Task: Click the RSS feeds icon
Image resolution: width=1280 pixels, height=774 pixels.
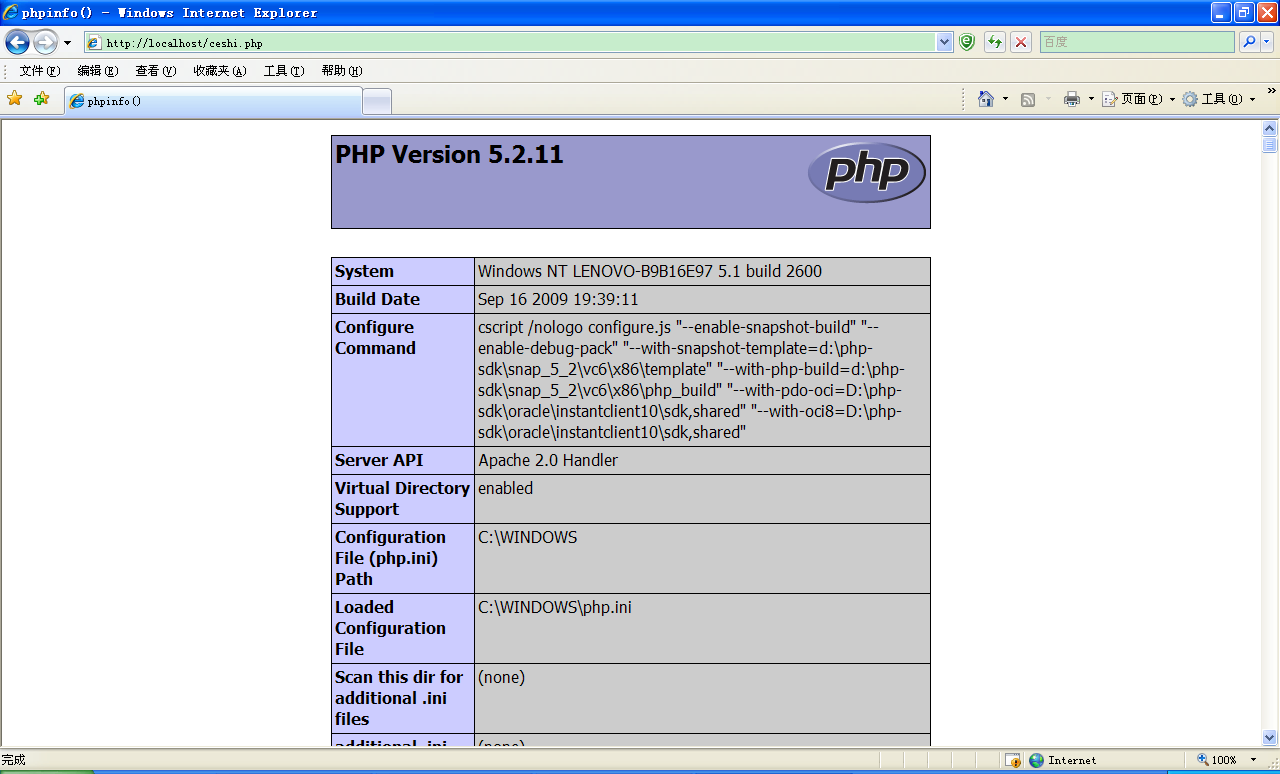Action: pos(1028,100)
